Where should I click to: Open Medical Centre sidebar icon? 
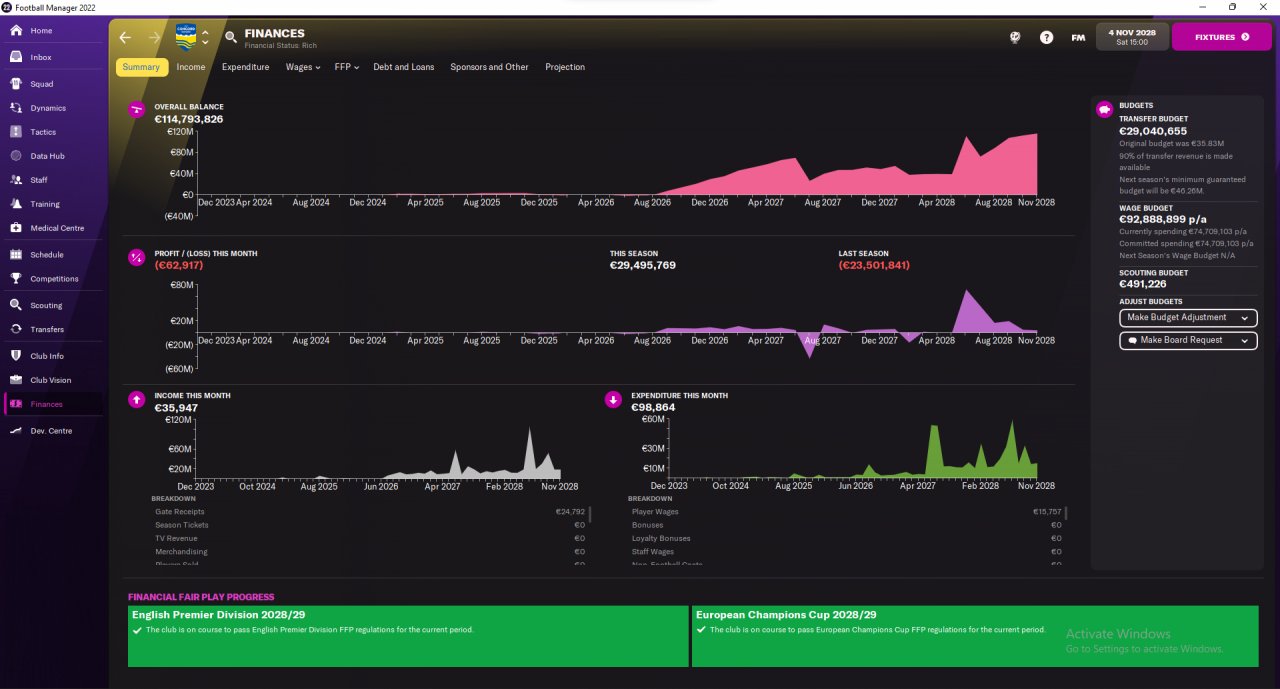pyautogui.click(x=16, y=228)
